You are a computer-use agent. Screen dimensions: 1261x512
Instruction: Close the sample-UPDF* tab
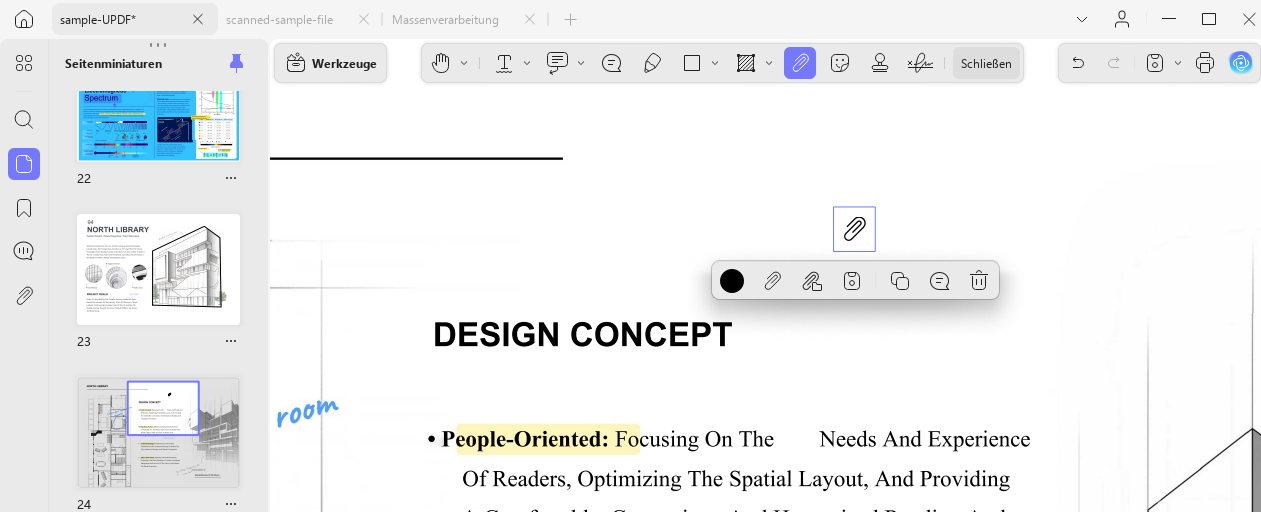(198, 19)
